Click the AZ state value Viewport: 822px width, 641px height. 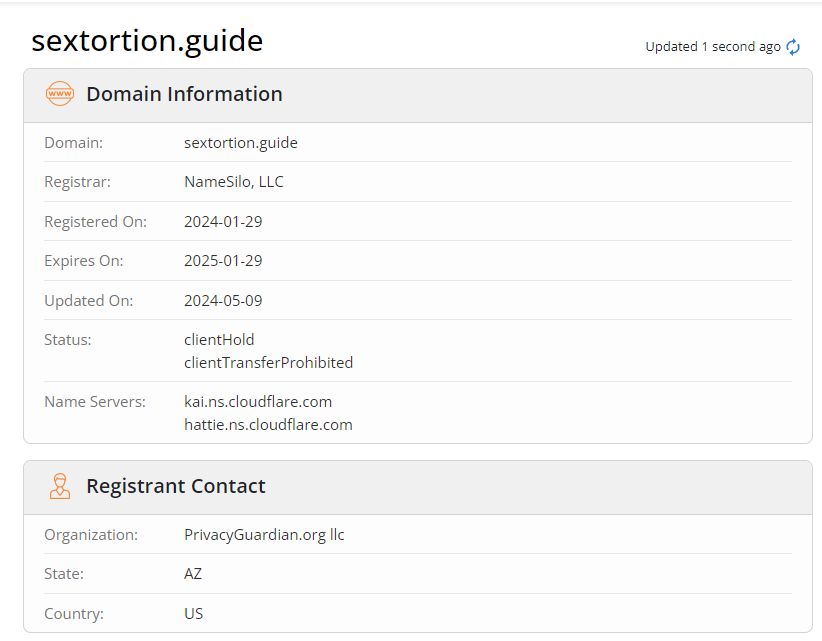click(x=193, y=573)
